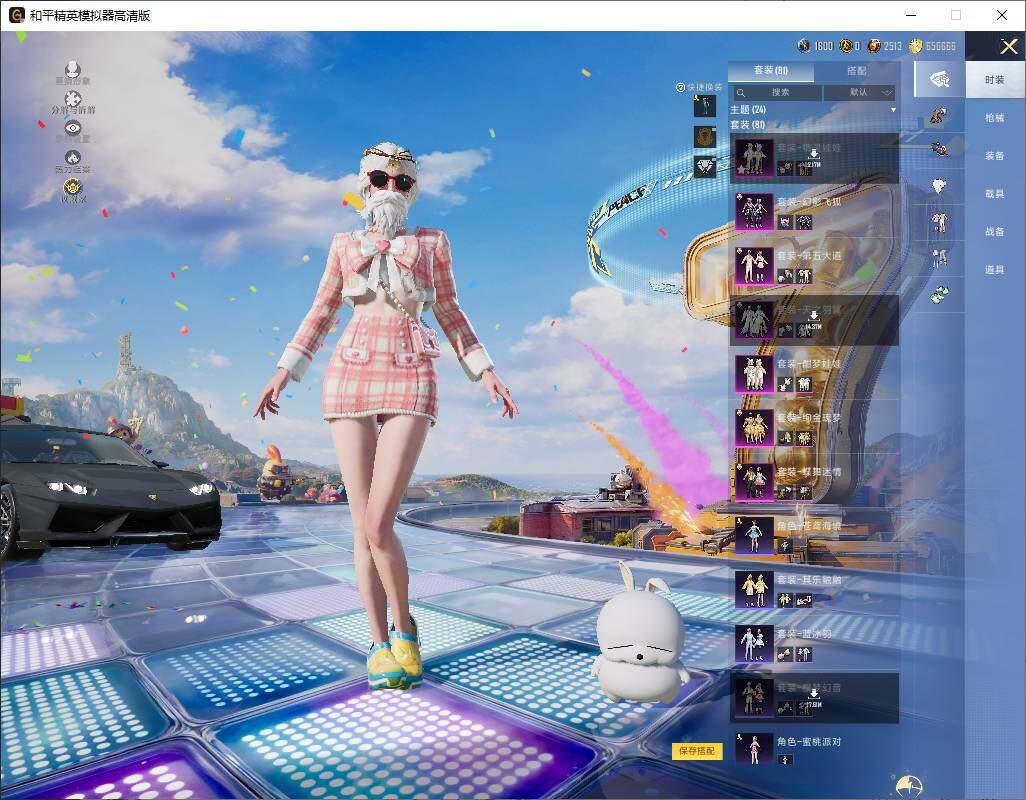This screenshot has height=800, width=1026.
Task: Select the 套装 (81) section header
Action: pos(747,124)
